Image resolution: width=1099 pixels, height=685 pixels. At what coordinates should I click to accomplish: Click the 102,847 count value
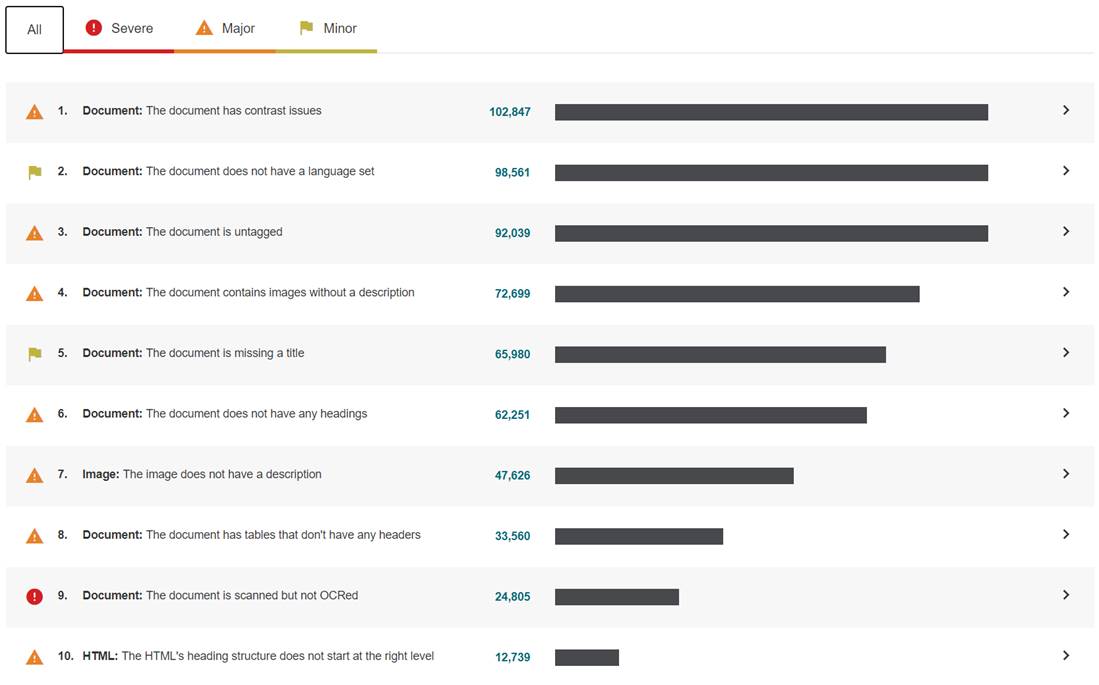click(x=510, y=112)
